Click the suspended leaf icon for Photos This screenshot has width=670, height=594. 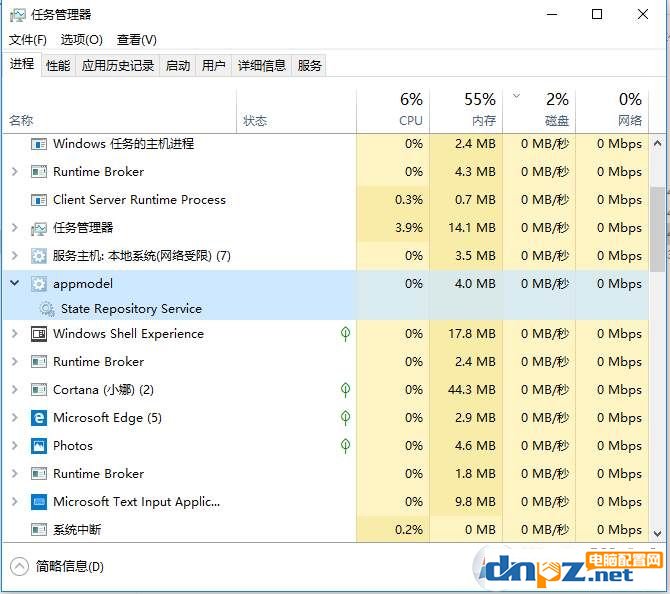[x=345, y=446]
